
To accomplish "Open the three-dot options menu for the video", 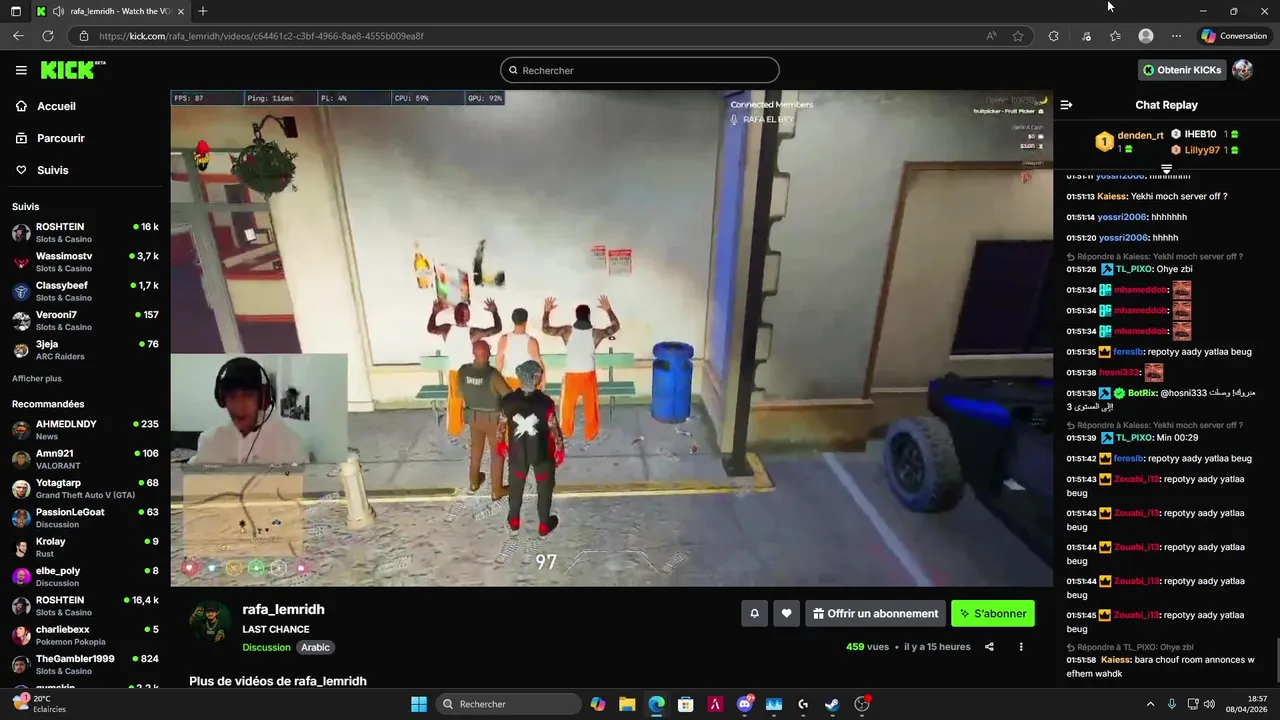I will (1021, 647).
